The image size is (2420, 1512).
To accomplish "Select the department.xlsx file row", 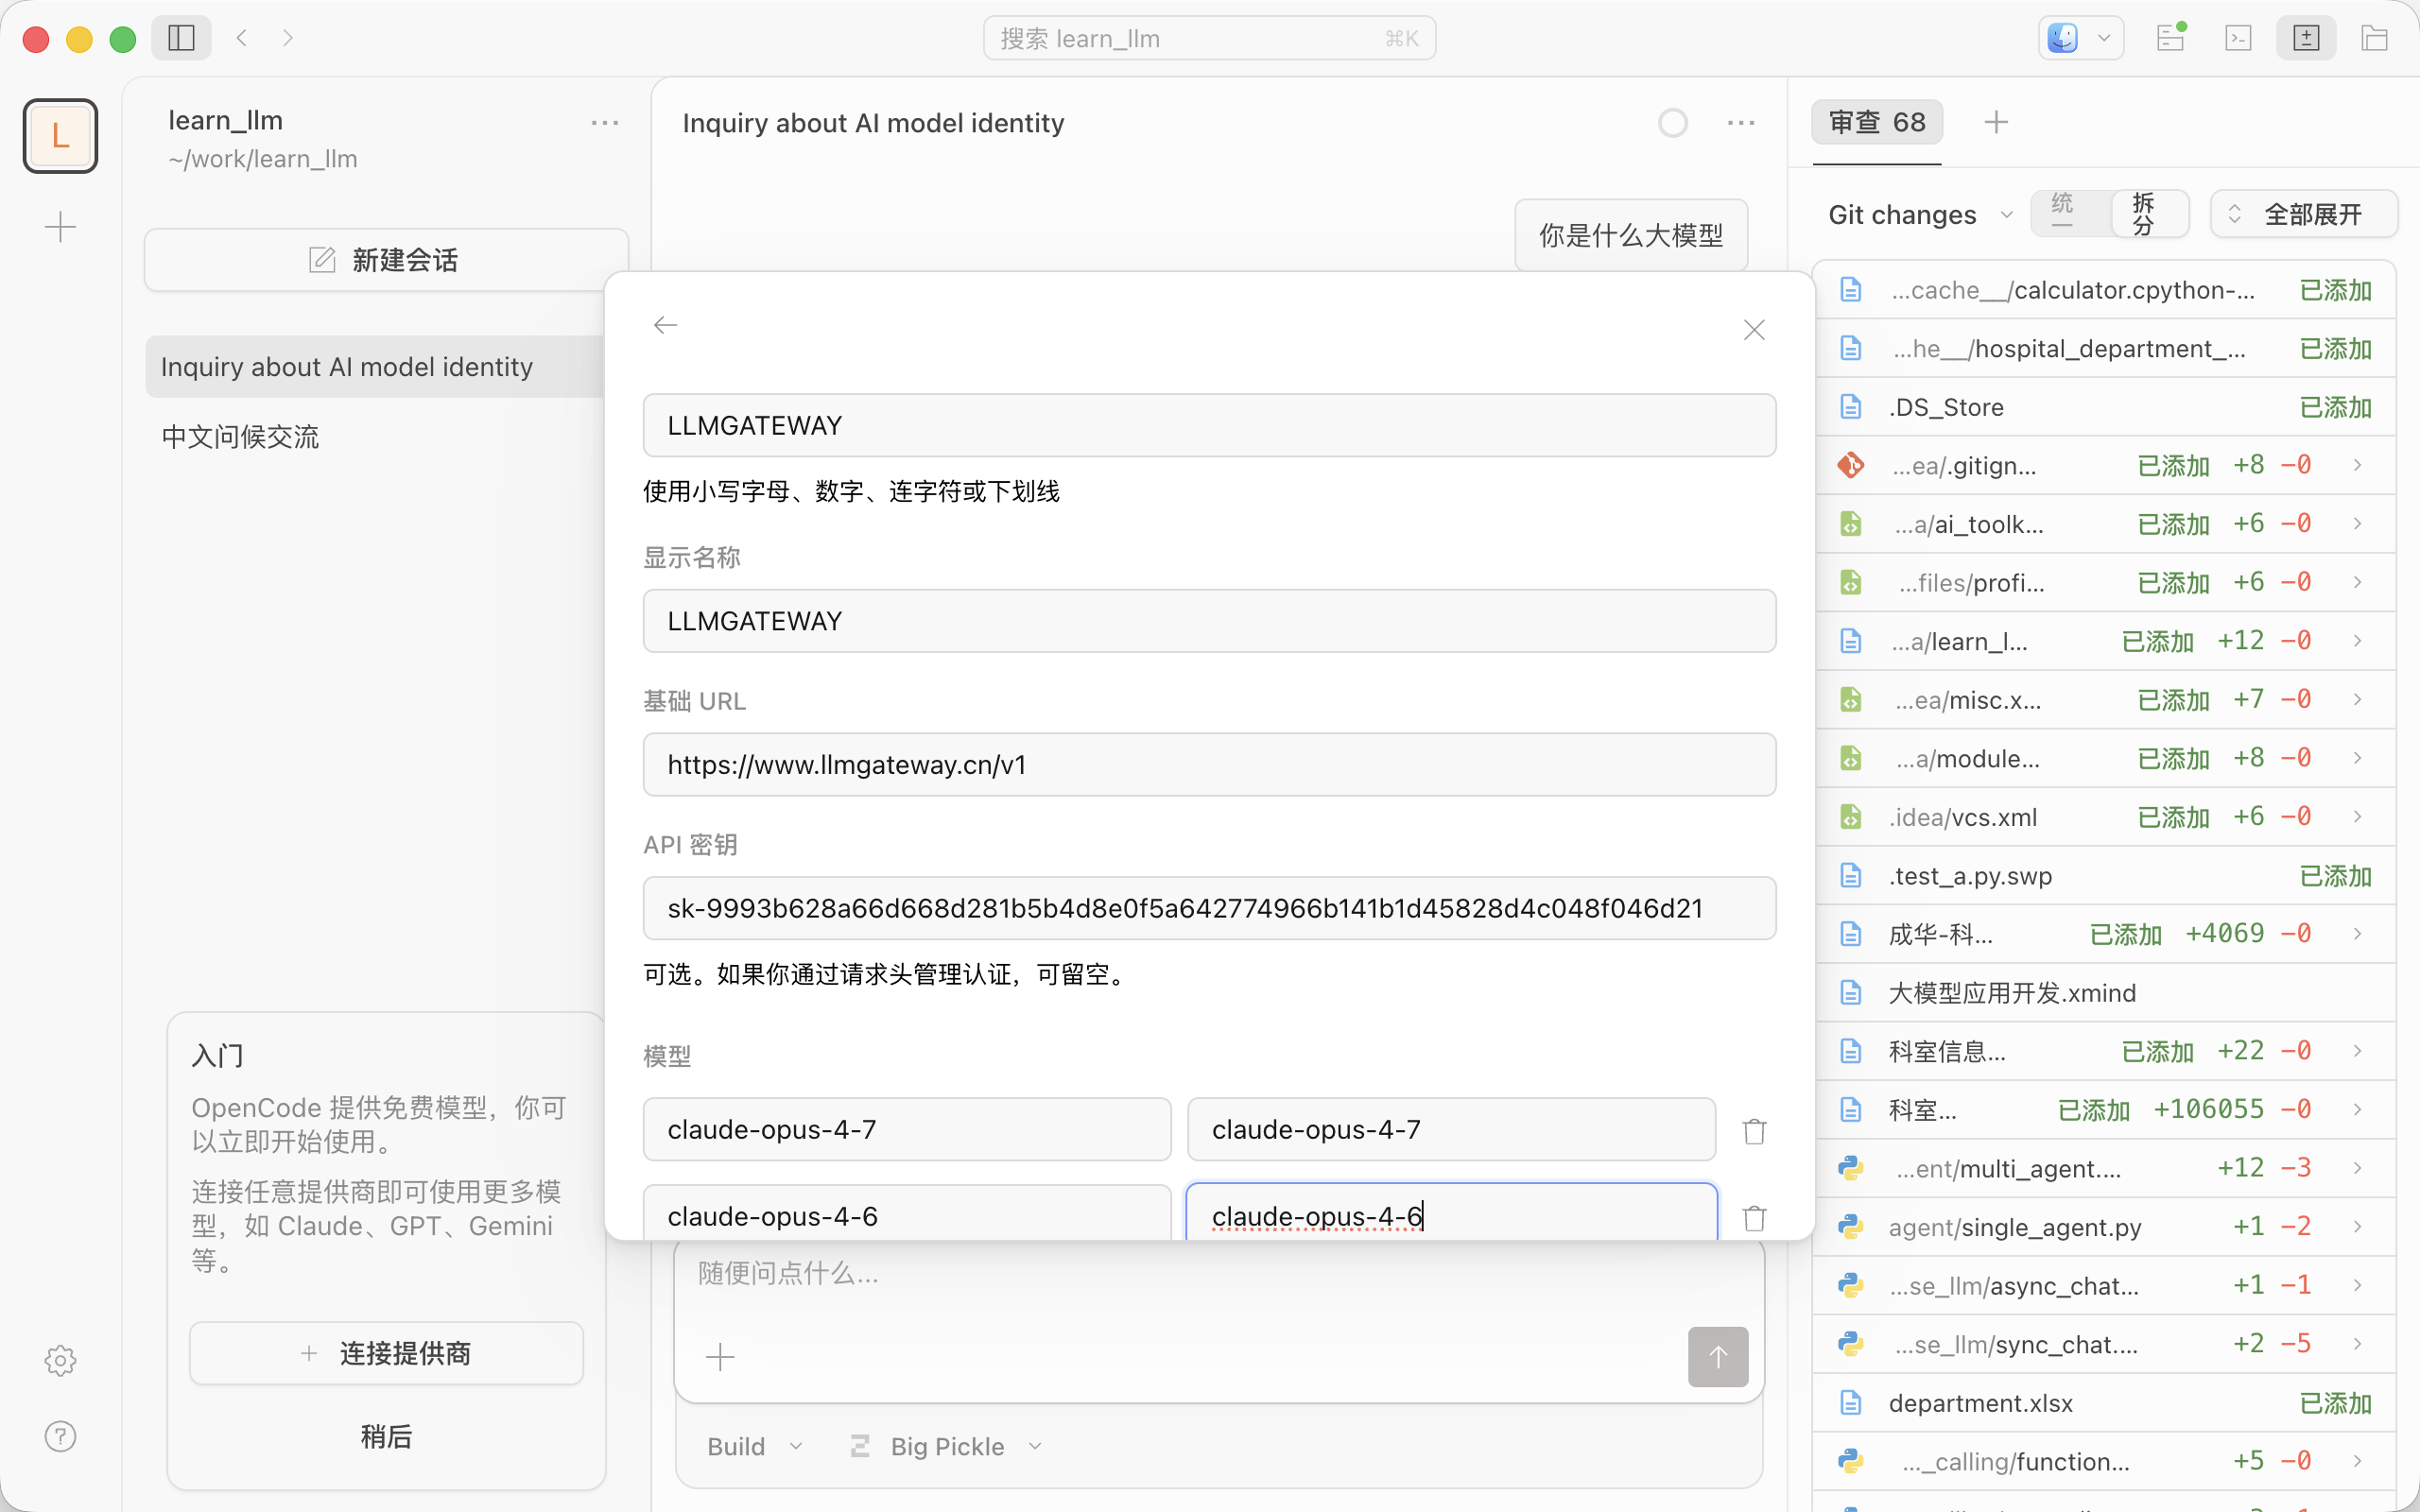I will click(2105, 1402).
